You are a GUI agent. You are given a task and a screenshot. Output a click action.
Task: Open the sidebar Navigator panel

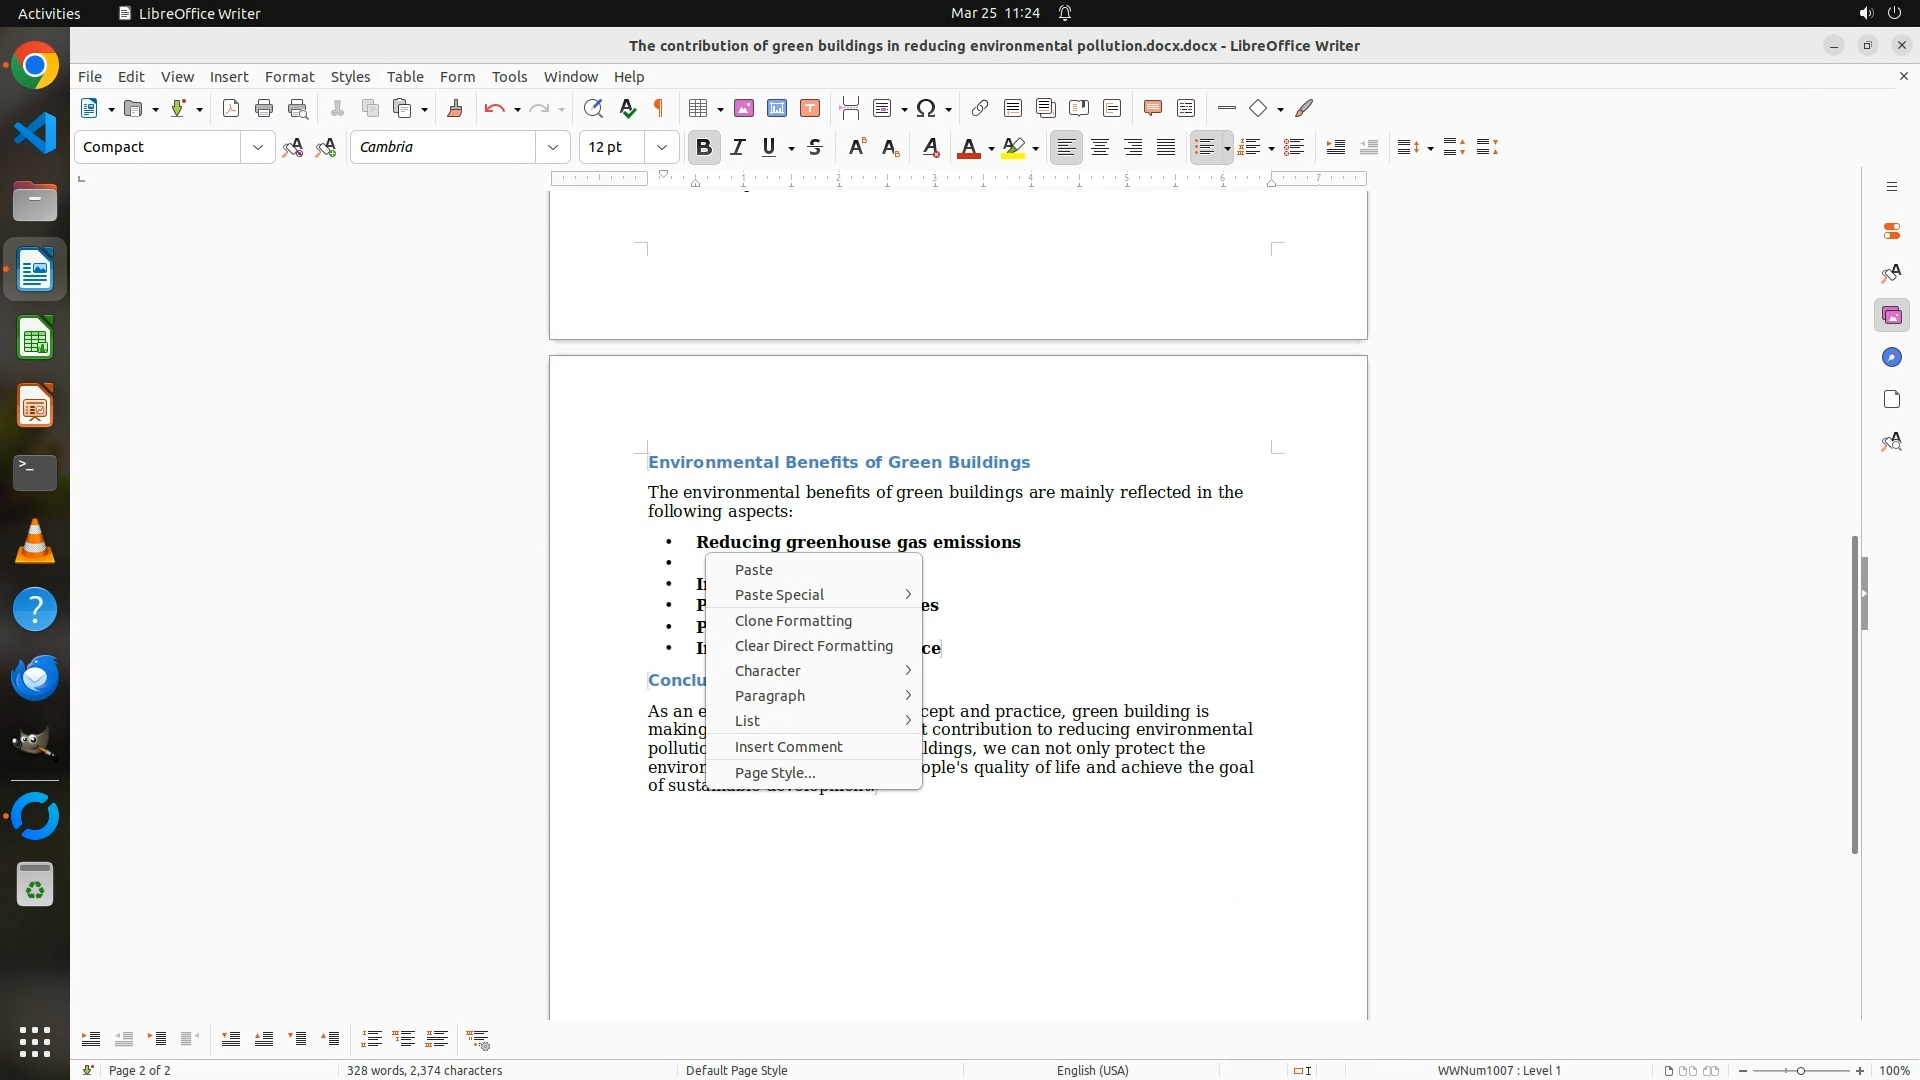1891,358
